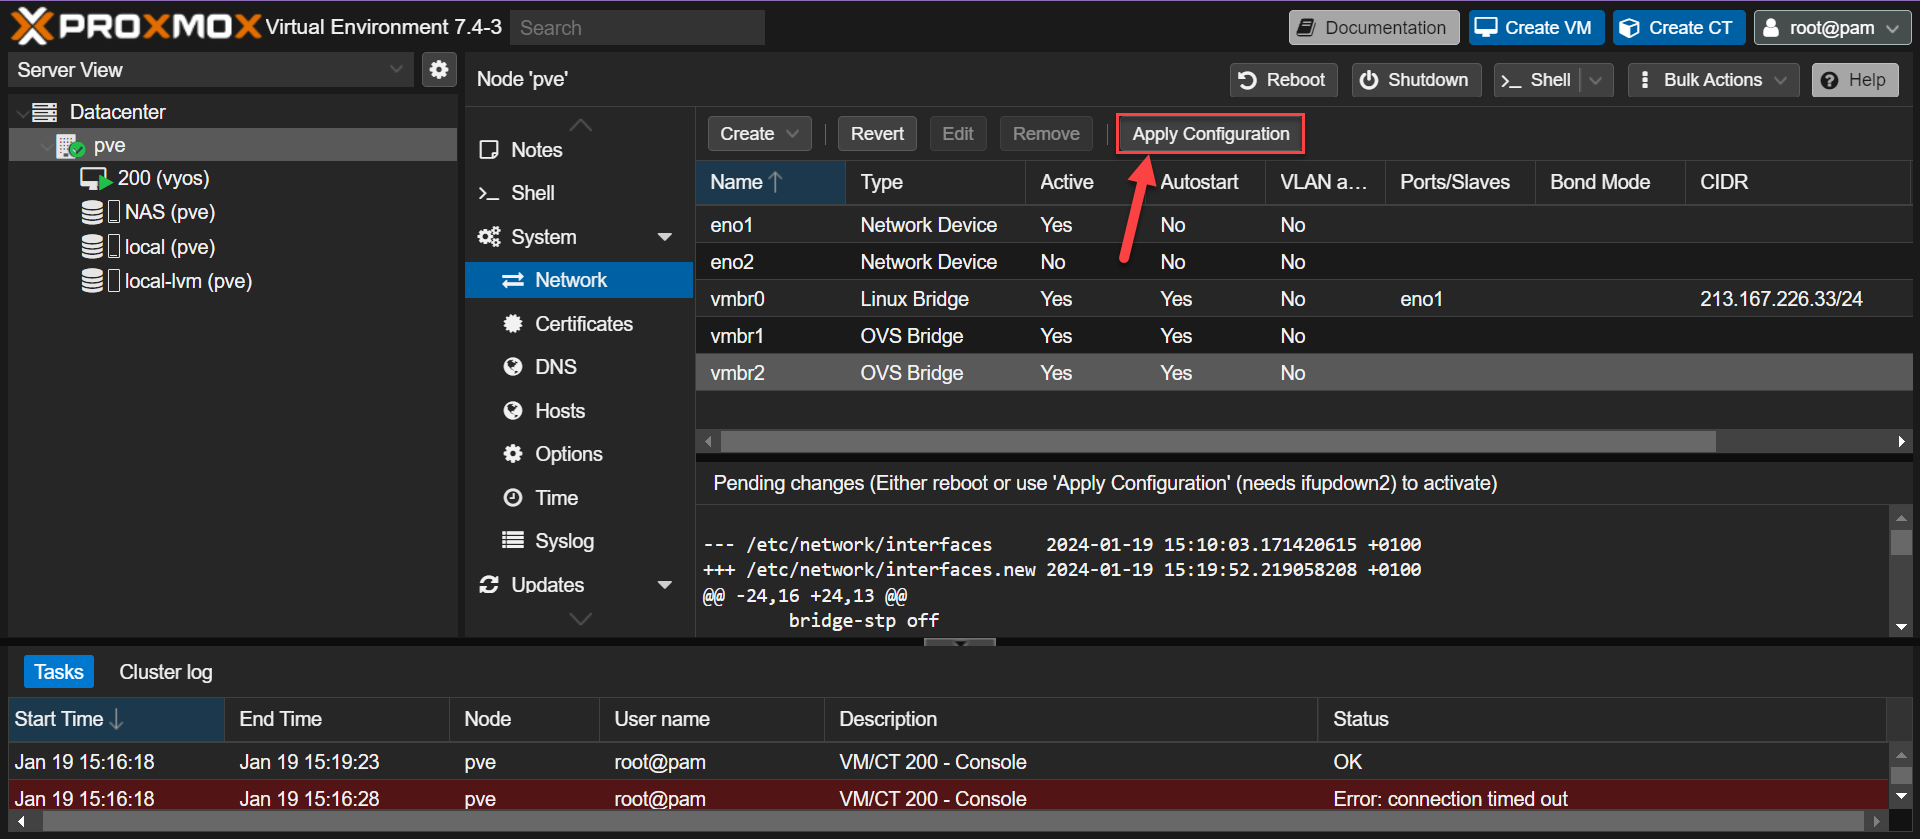Click the Help button
1920x839 pixels.
click(x=1855, y=80)
